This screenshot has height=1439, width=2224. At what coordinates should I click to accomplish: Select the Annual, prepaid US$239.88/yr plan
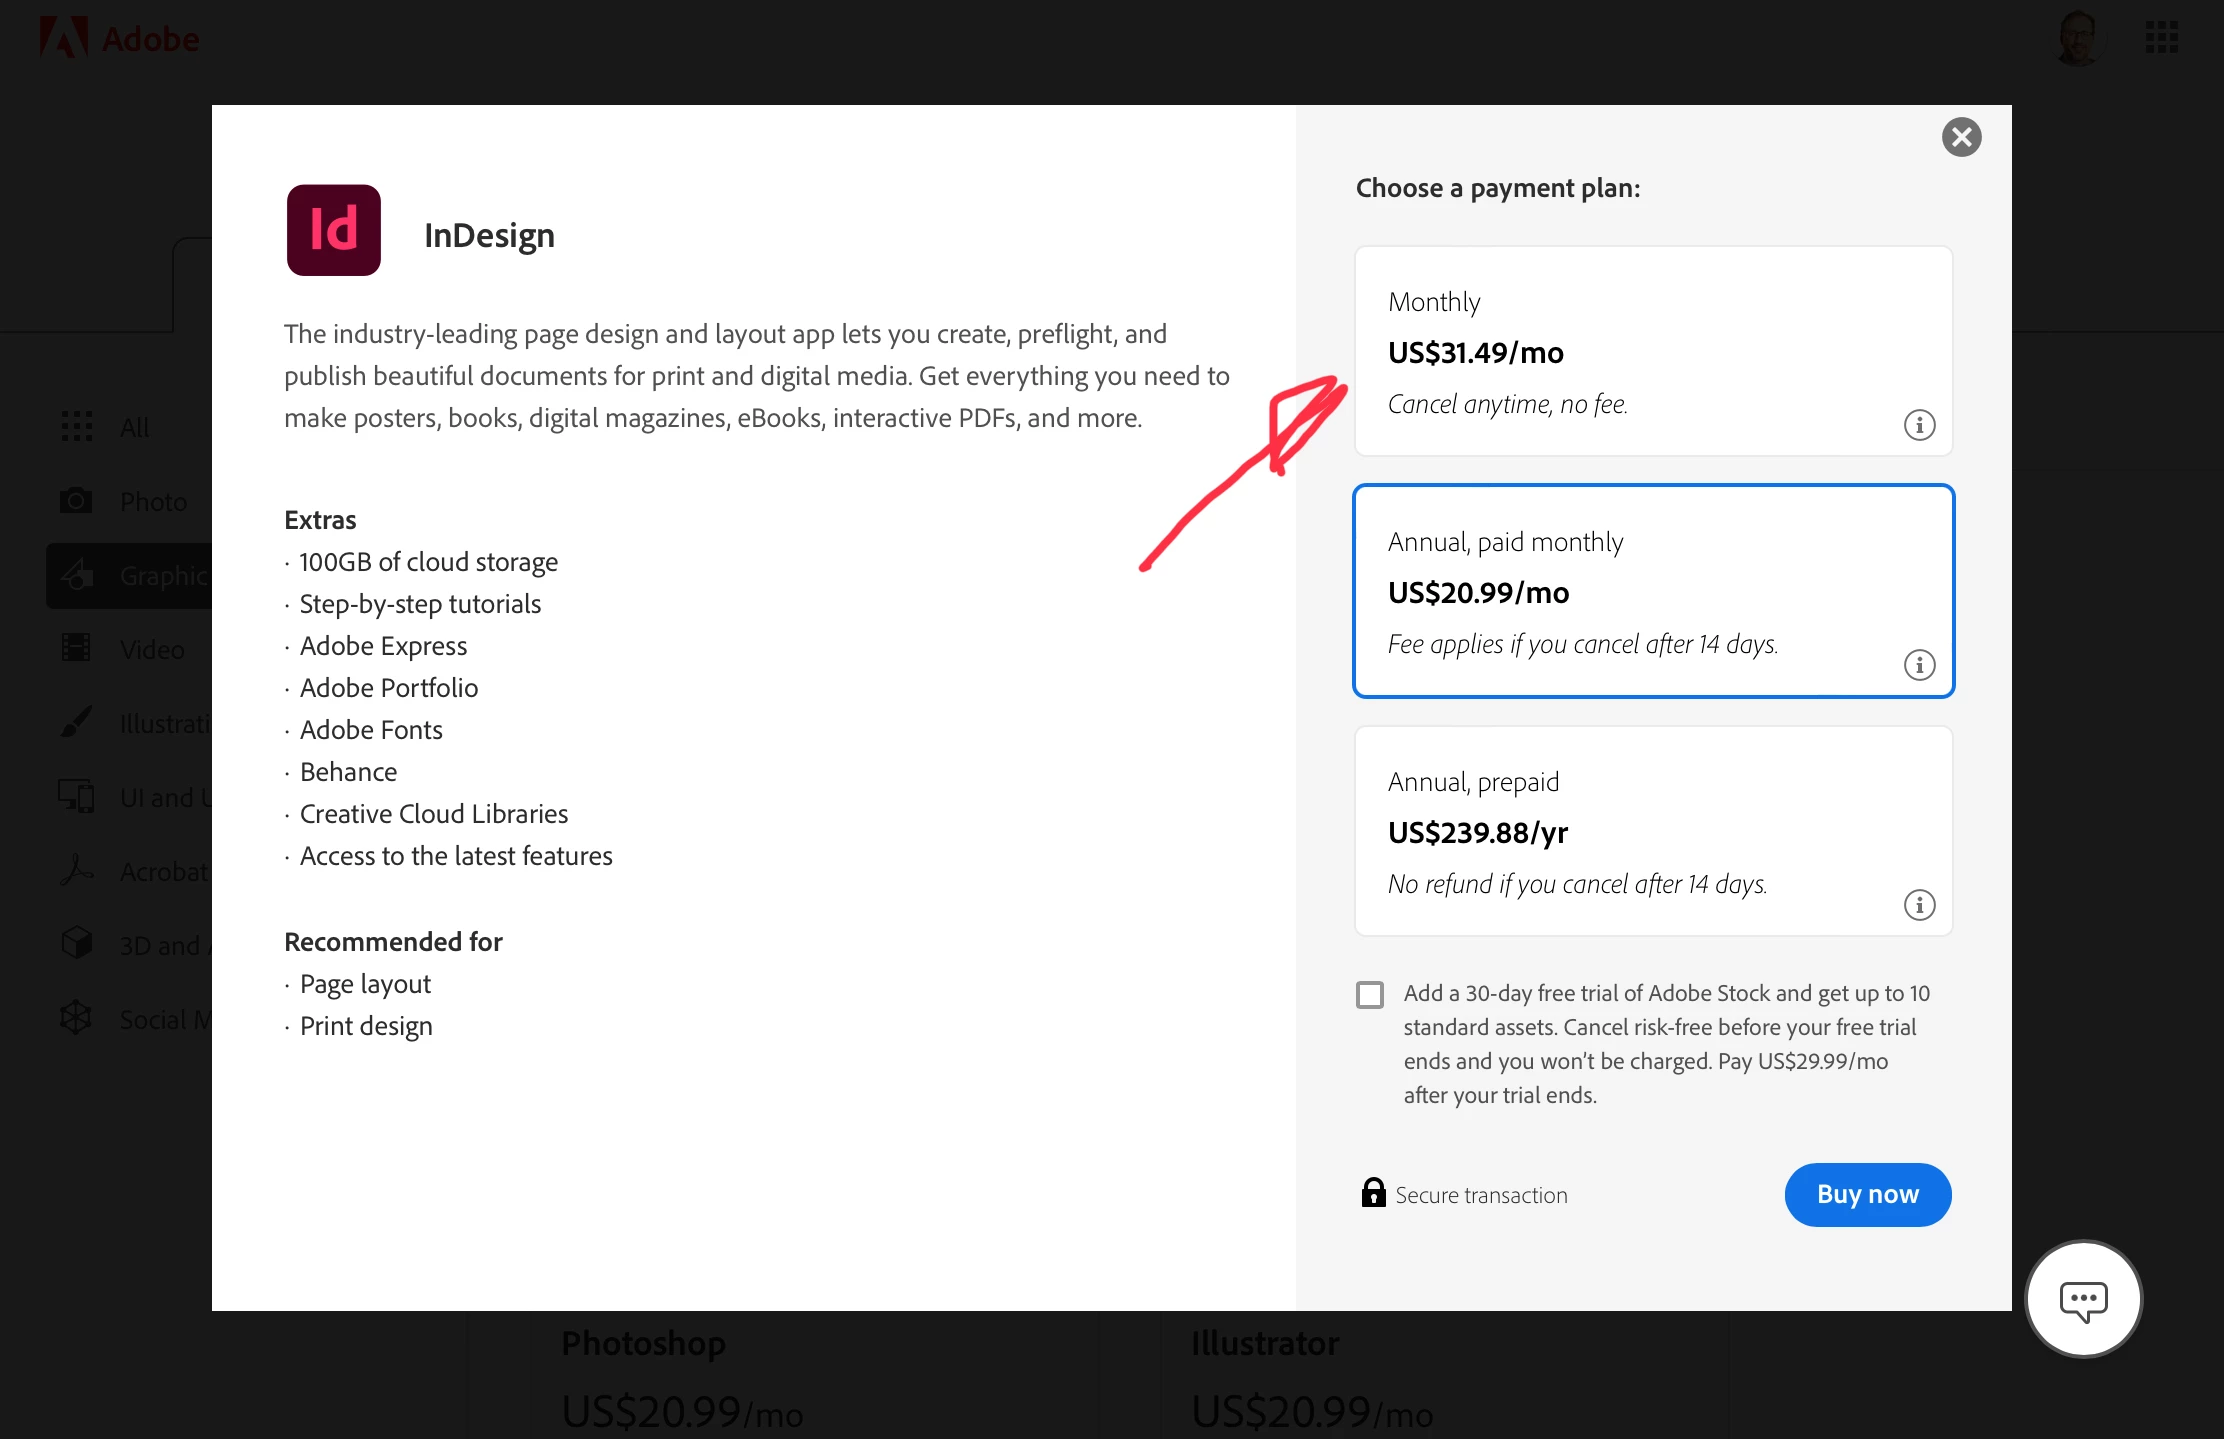pos(1652,830)
